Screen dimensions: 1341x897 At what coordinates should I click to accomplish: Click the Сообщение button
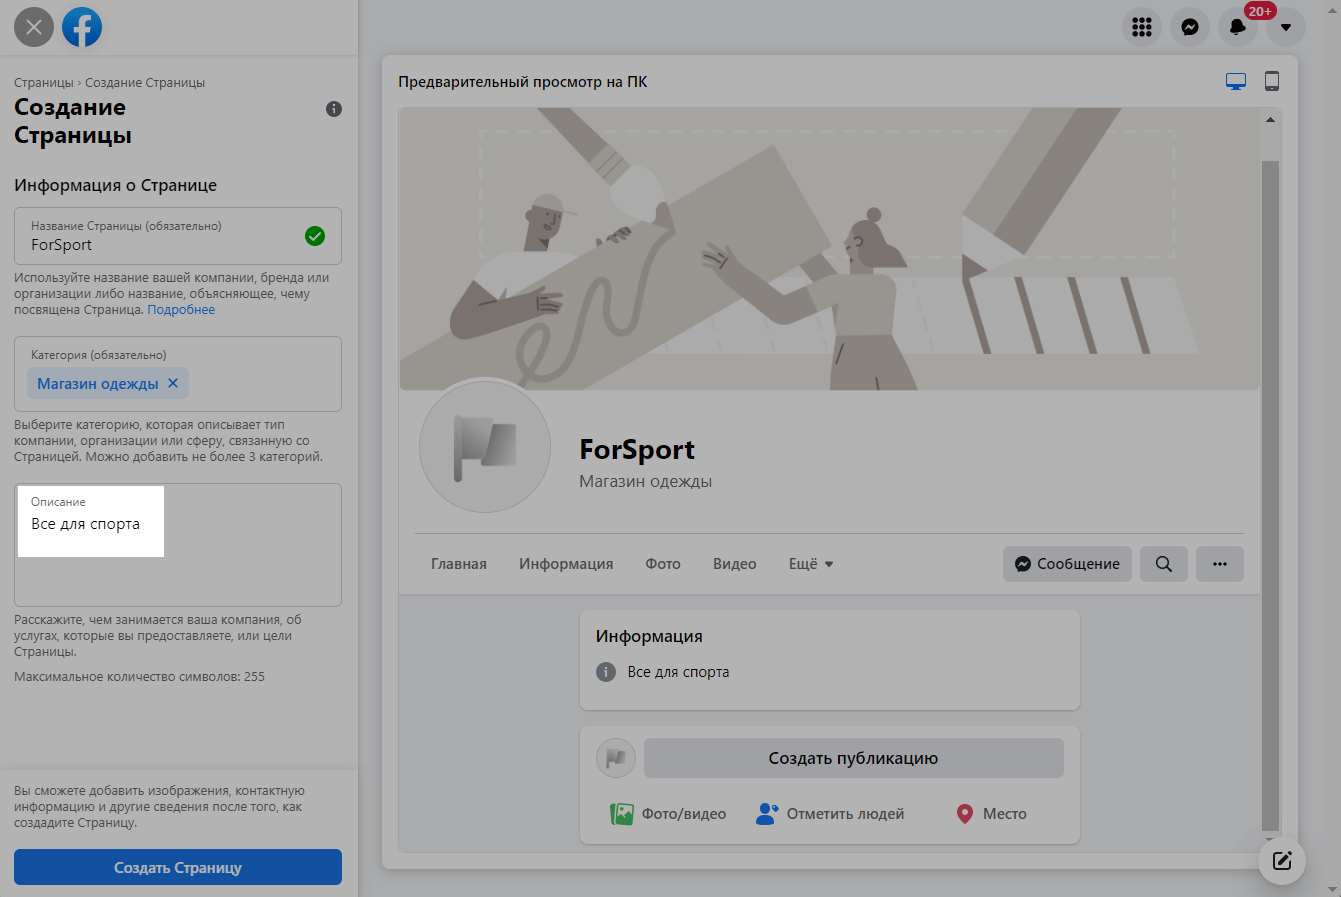1067,564
